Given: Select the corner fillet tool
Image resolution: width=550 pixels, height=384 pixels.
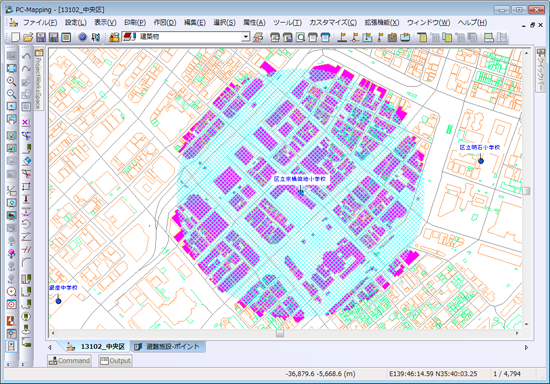Looking at the screenshot, I should 26,262.
